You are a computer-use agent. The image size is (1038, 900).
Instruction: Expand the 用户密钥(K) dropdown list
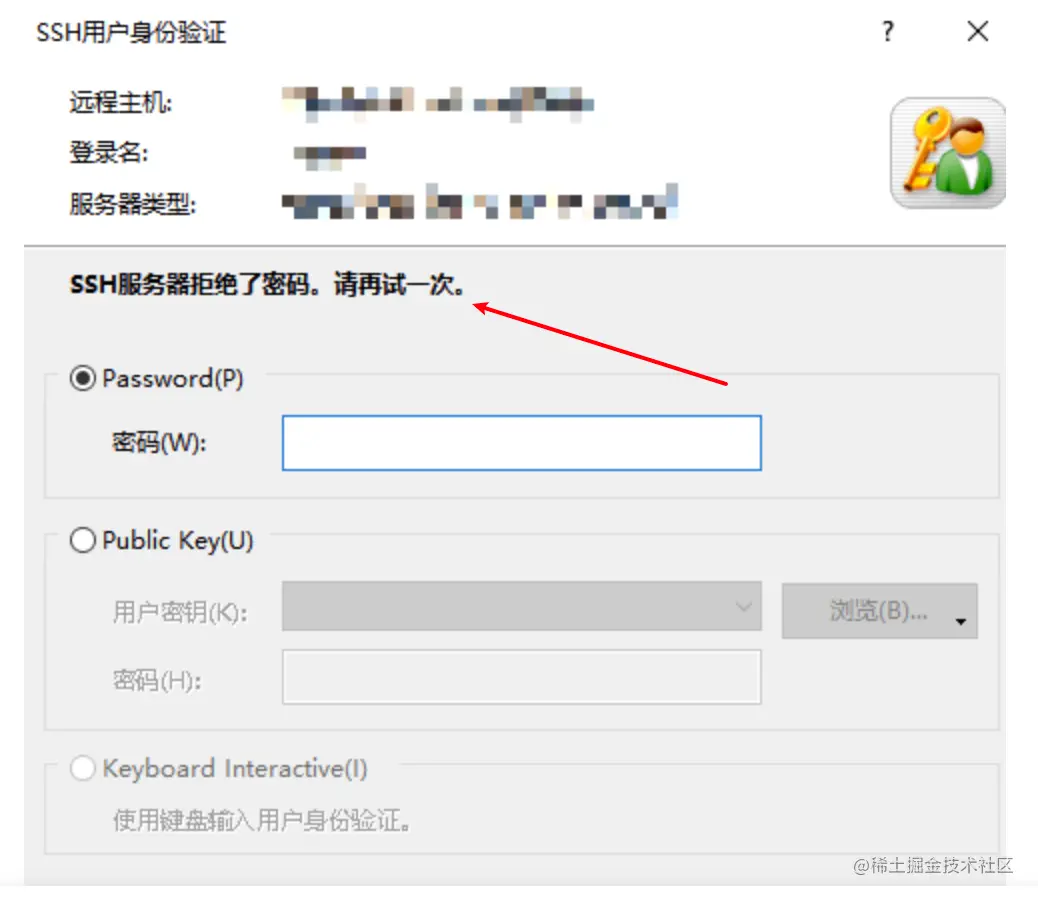522,606
